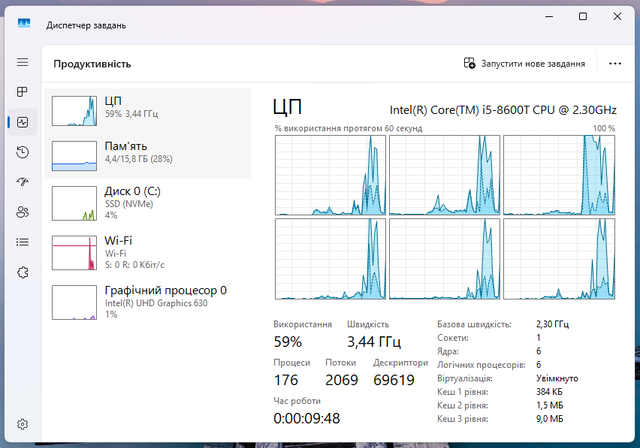Open the Processes page icon
Viewport: 640px width, 448px height.
point(22,92)
